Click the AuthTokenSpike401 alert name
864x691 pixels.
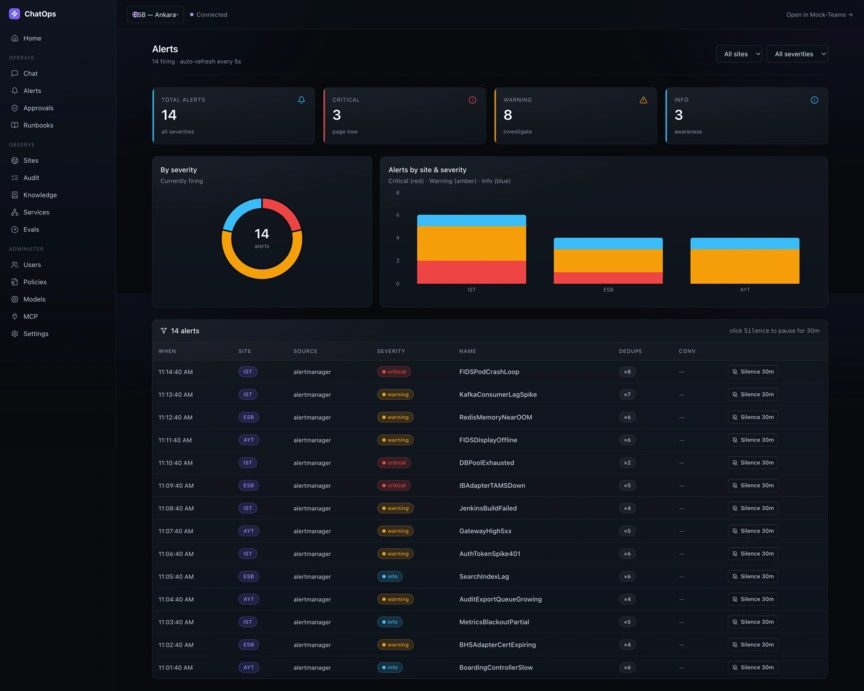pos(490,554)
